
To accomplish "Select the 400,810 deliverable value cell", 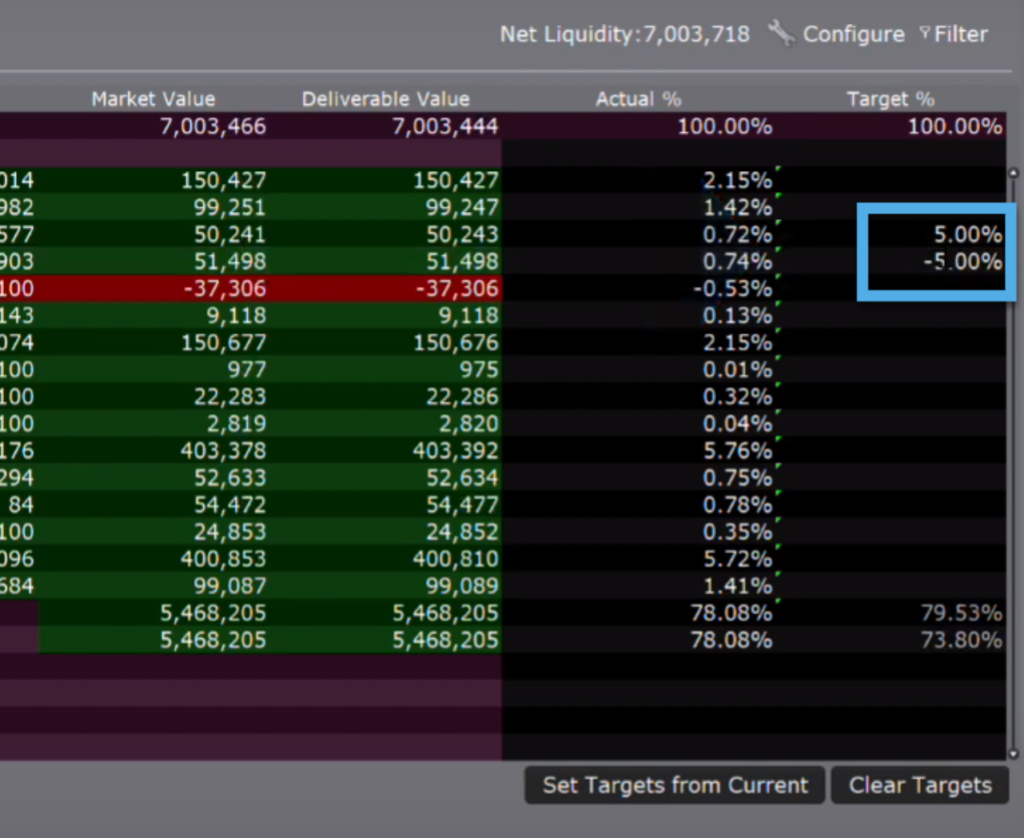I will pyautogui.click(x=455, y=559).
